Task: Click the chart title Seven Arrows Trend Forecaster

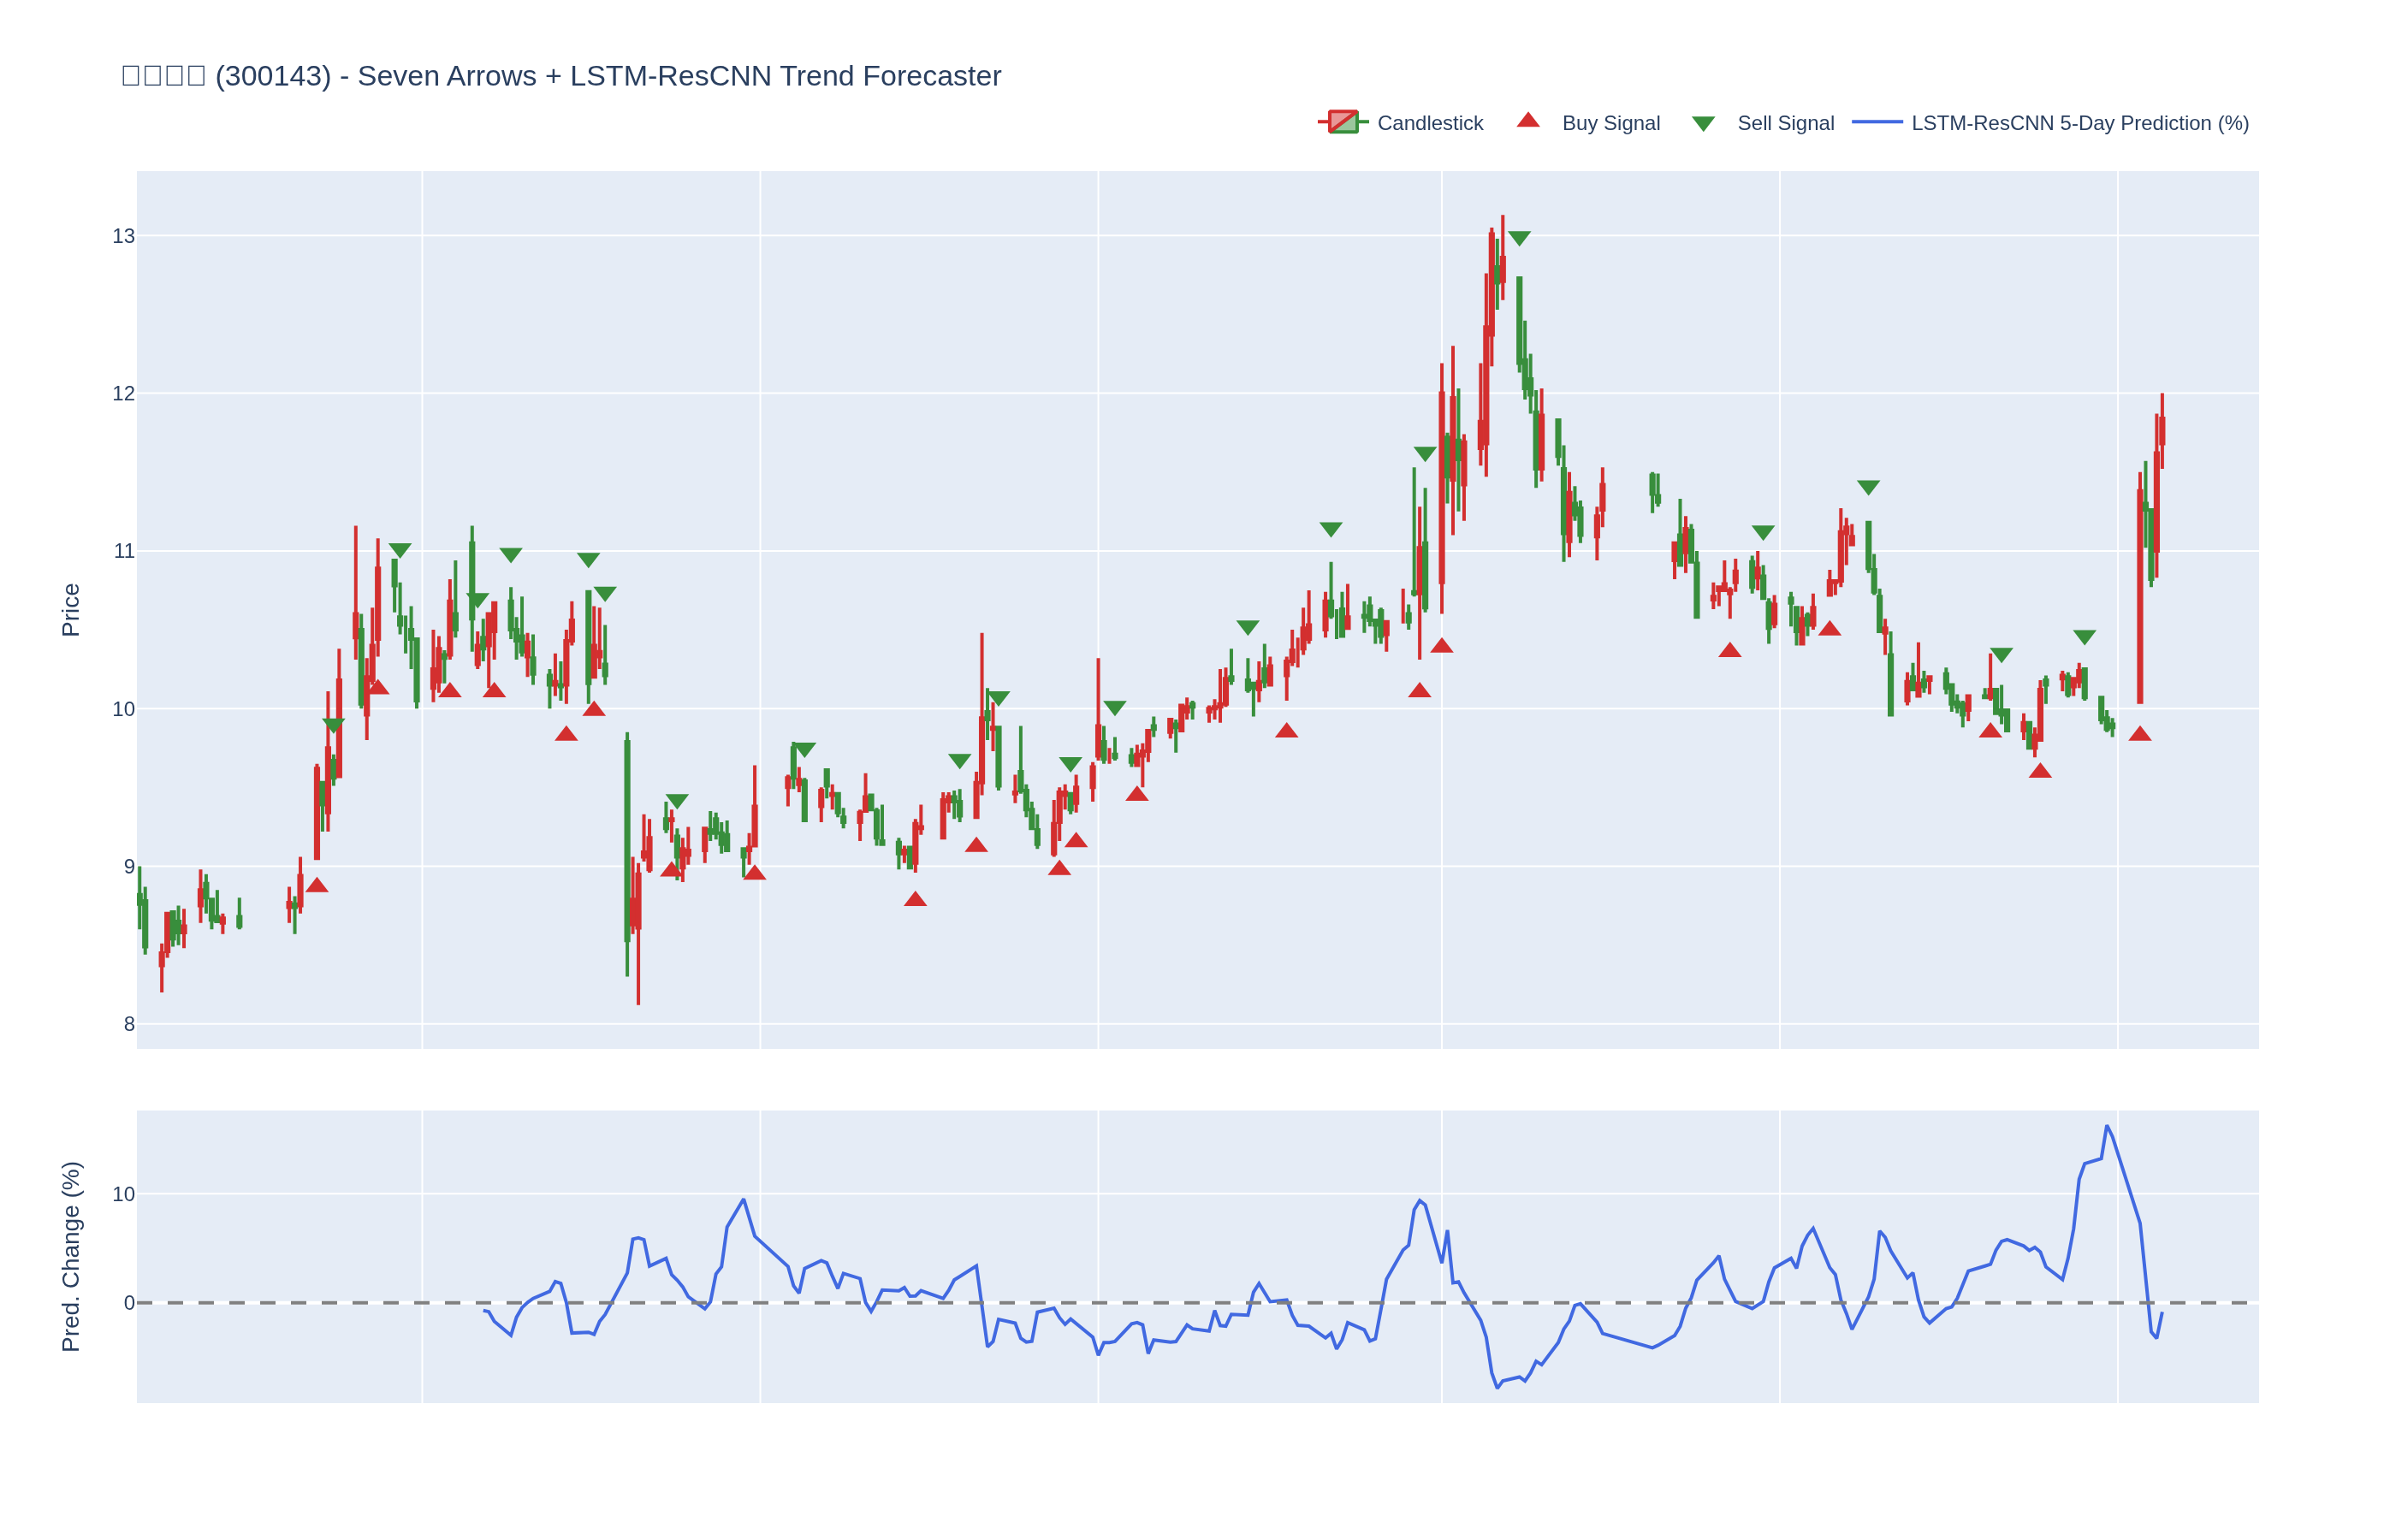Action: point(561,76)
